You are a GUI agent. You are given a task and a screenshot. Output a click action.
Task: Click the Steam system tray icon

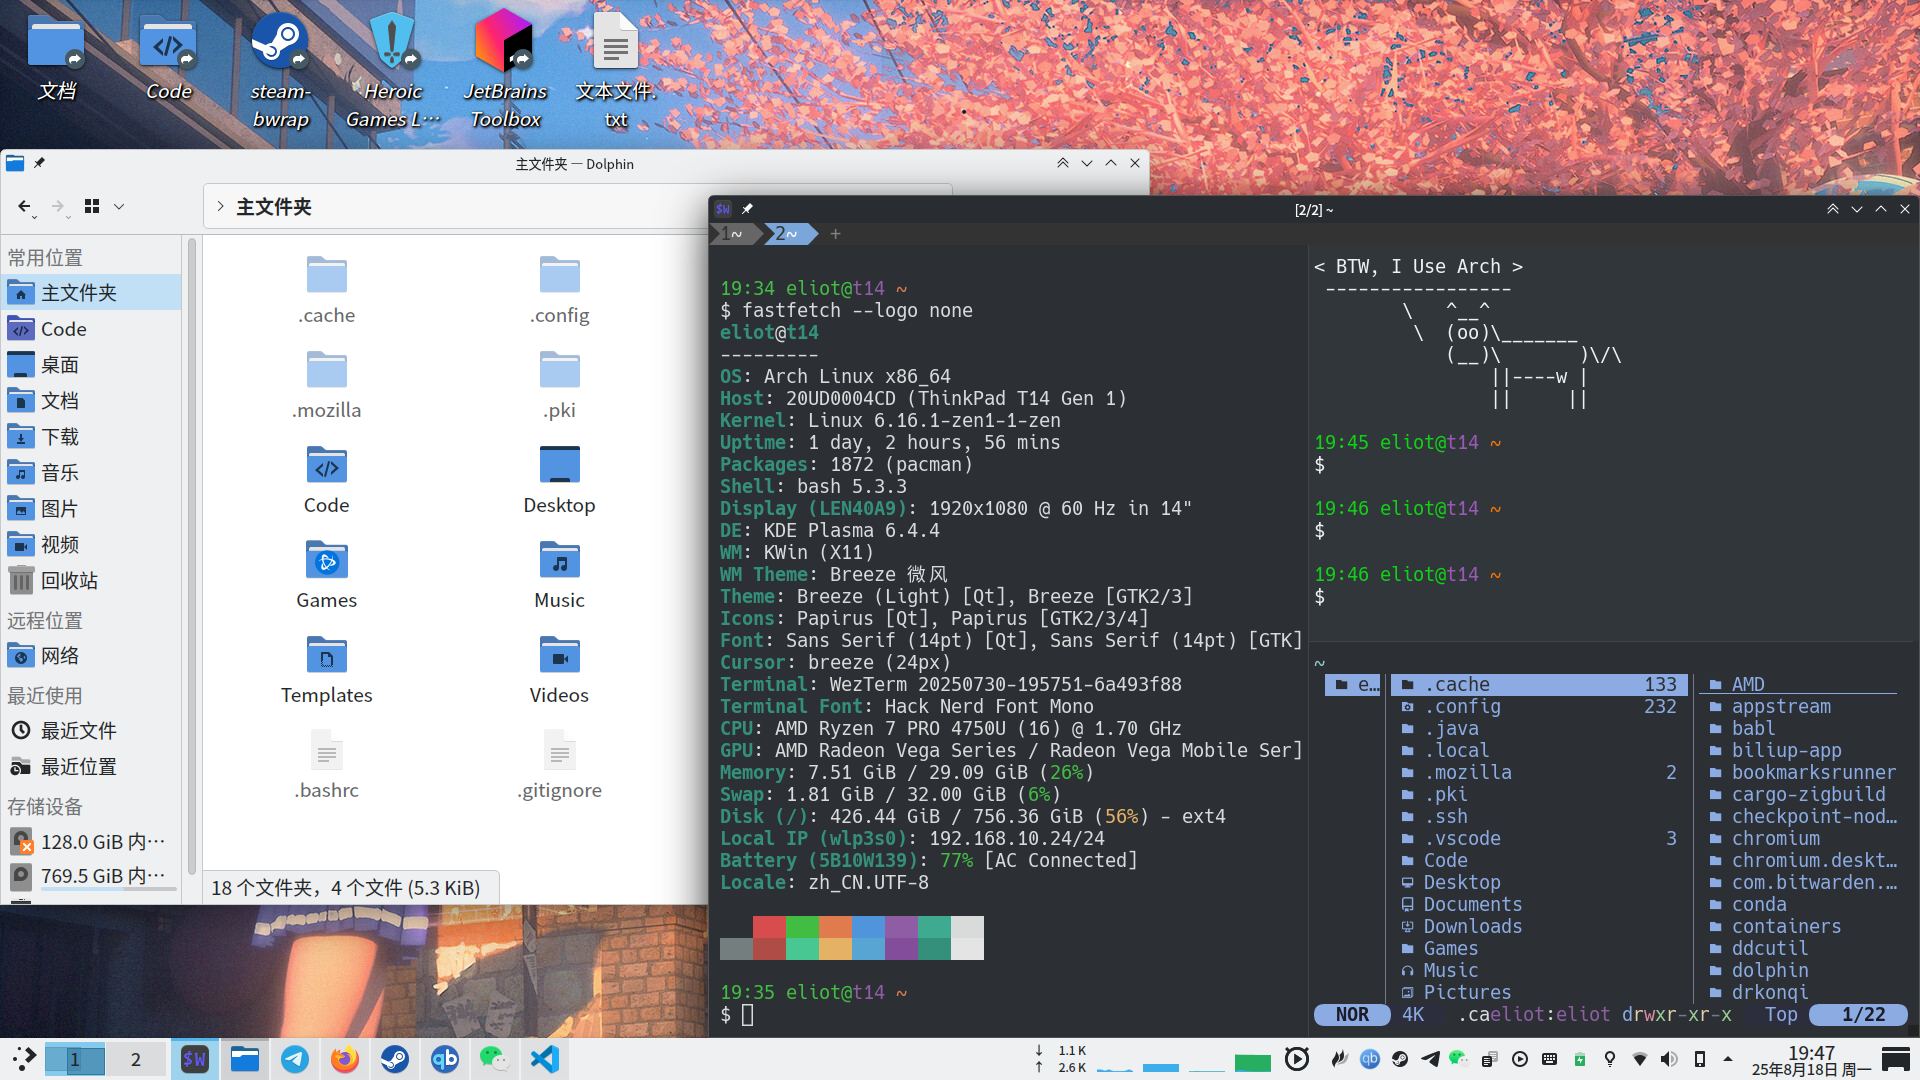click(1400, 1059)
